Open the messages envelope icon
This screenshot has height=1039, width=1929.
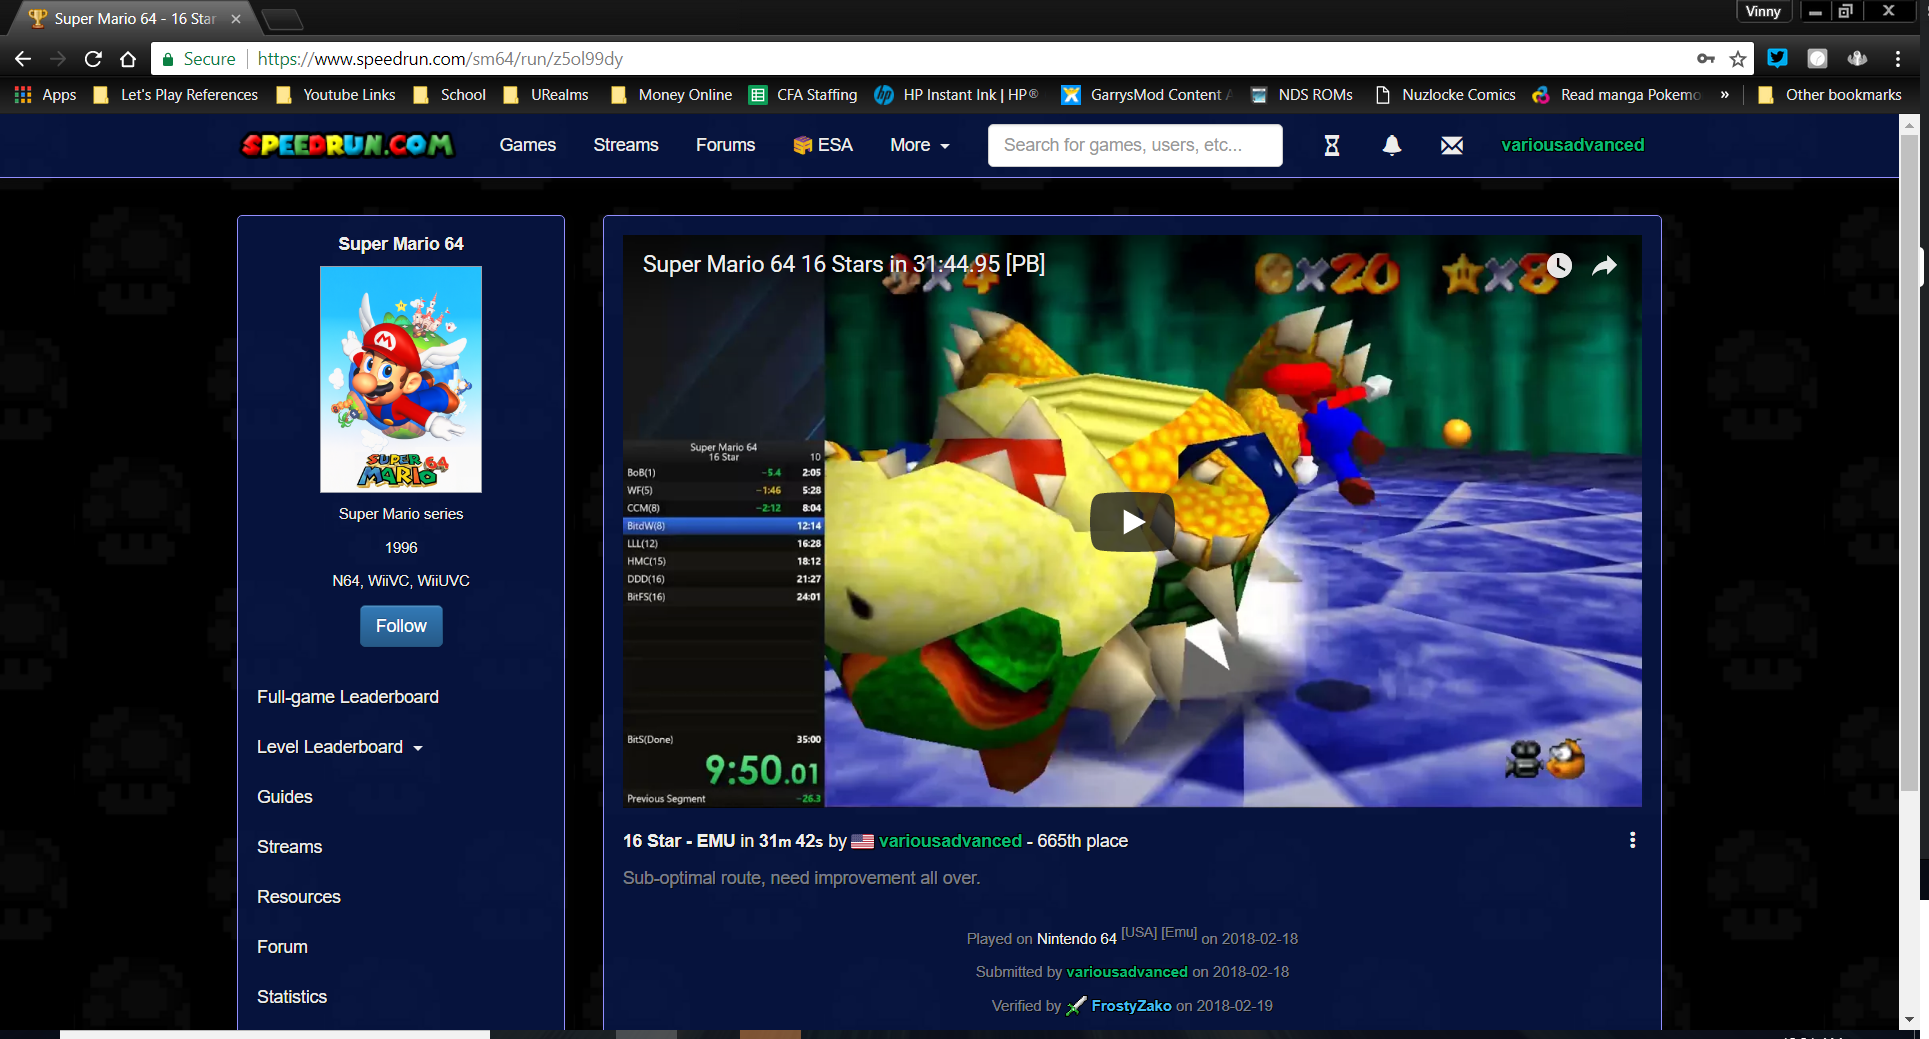pyautogui.click(x=1452, y=145)
